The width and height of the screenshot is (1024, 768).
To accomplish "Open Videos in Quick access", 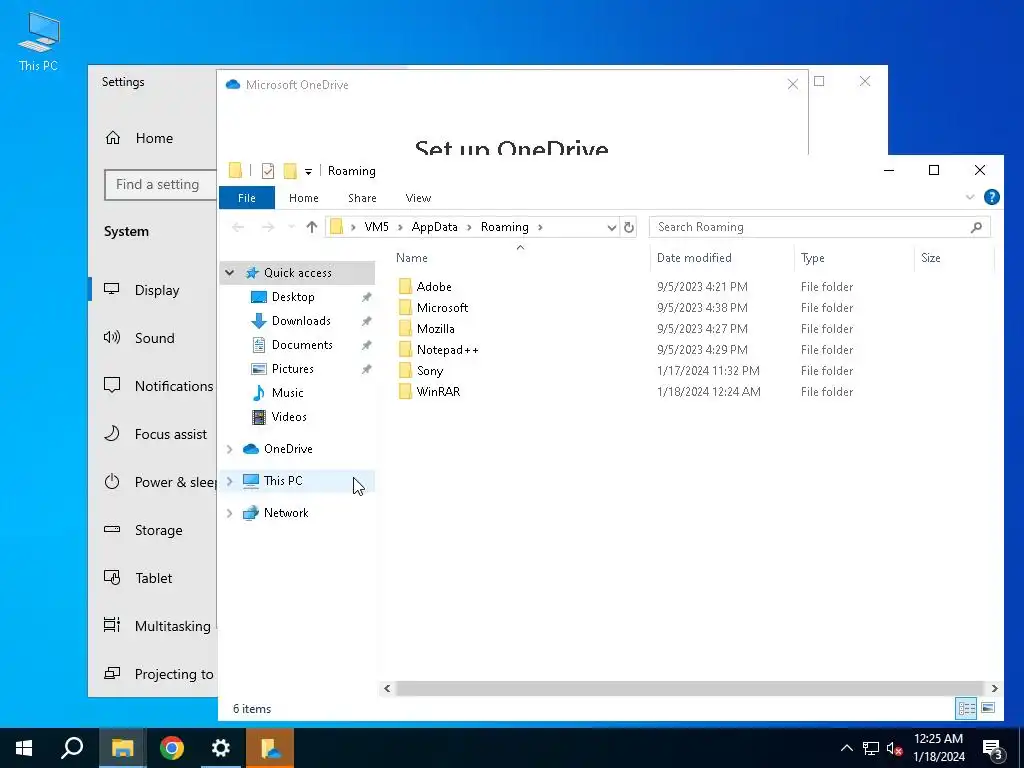I will [289, 417].
